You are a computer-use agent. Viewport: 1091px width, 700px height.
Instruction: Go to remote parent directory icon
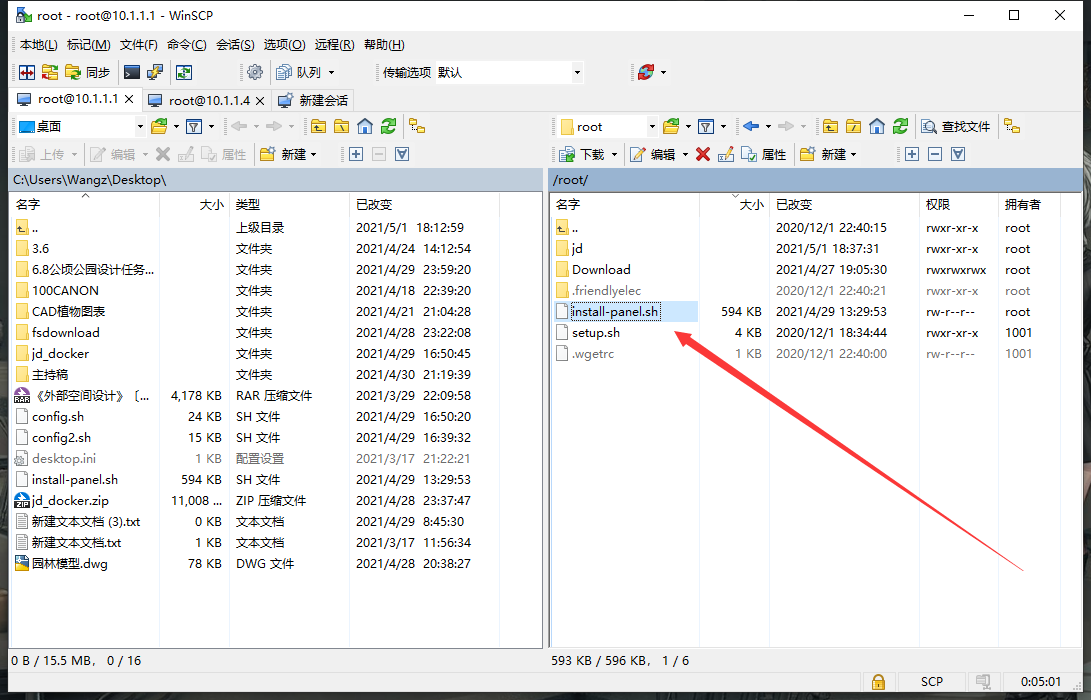coord(829,126)
